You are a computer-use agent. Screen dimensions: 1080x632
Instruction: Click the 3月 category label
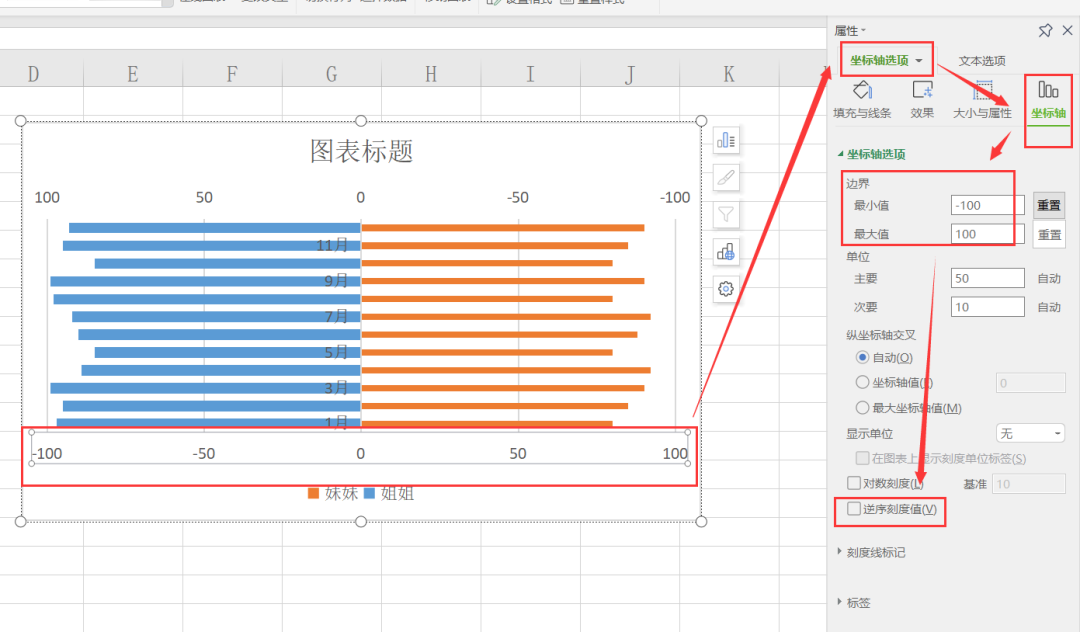[336, 388]
